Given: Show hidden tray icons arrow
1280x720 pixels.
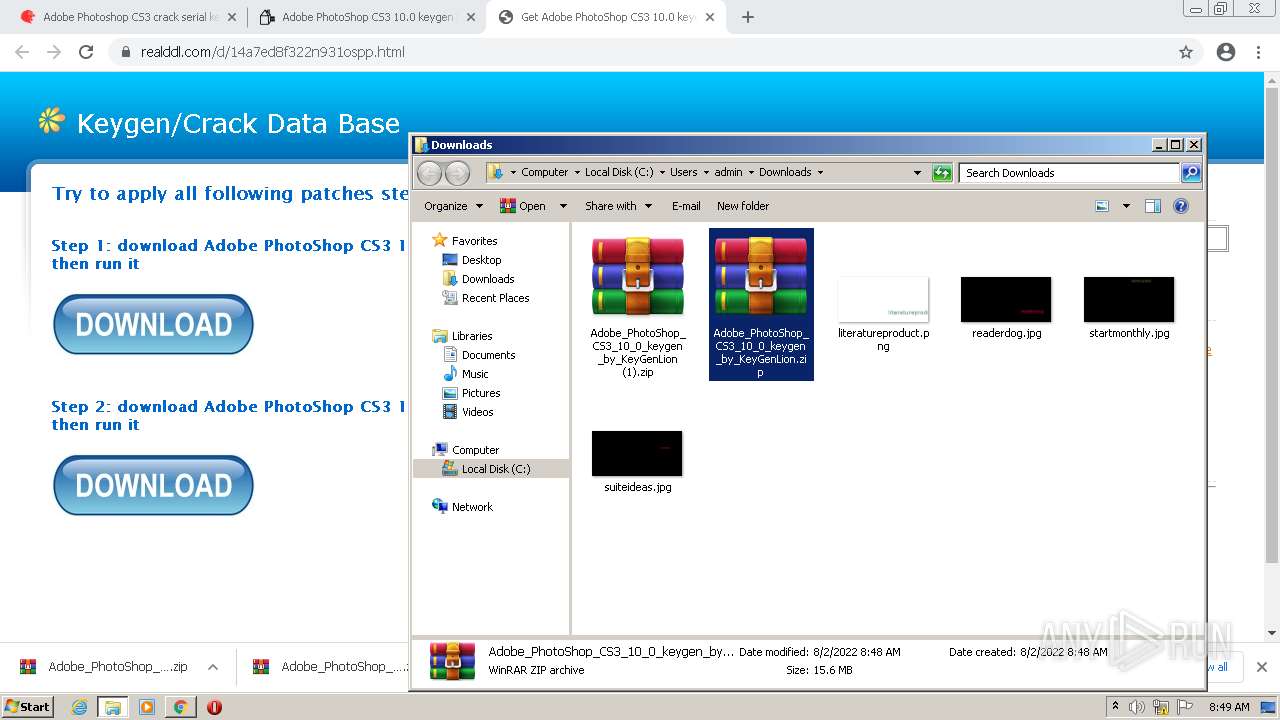Looking at the screenshot, I should pyautogui.click(x=1115, y=707).
